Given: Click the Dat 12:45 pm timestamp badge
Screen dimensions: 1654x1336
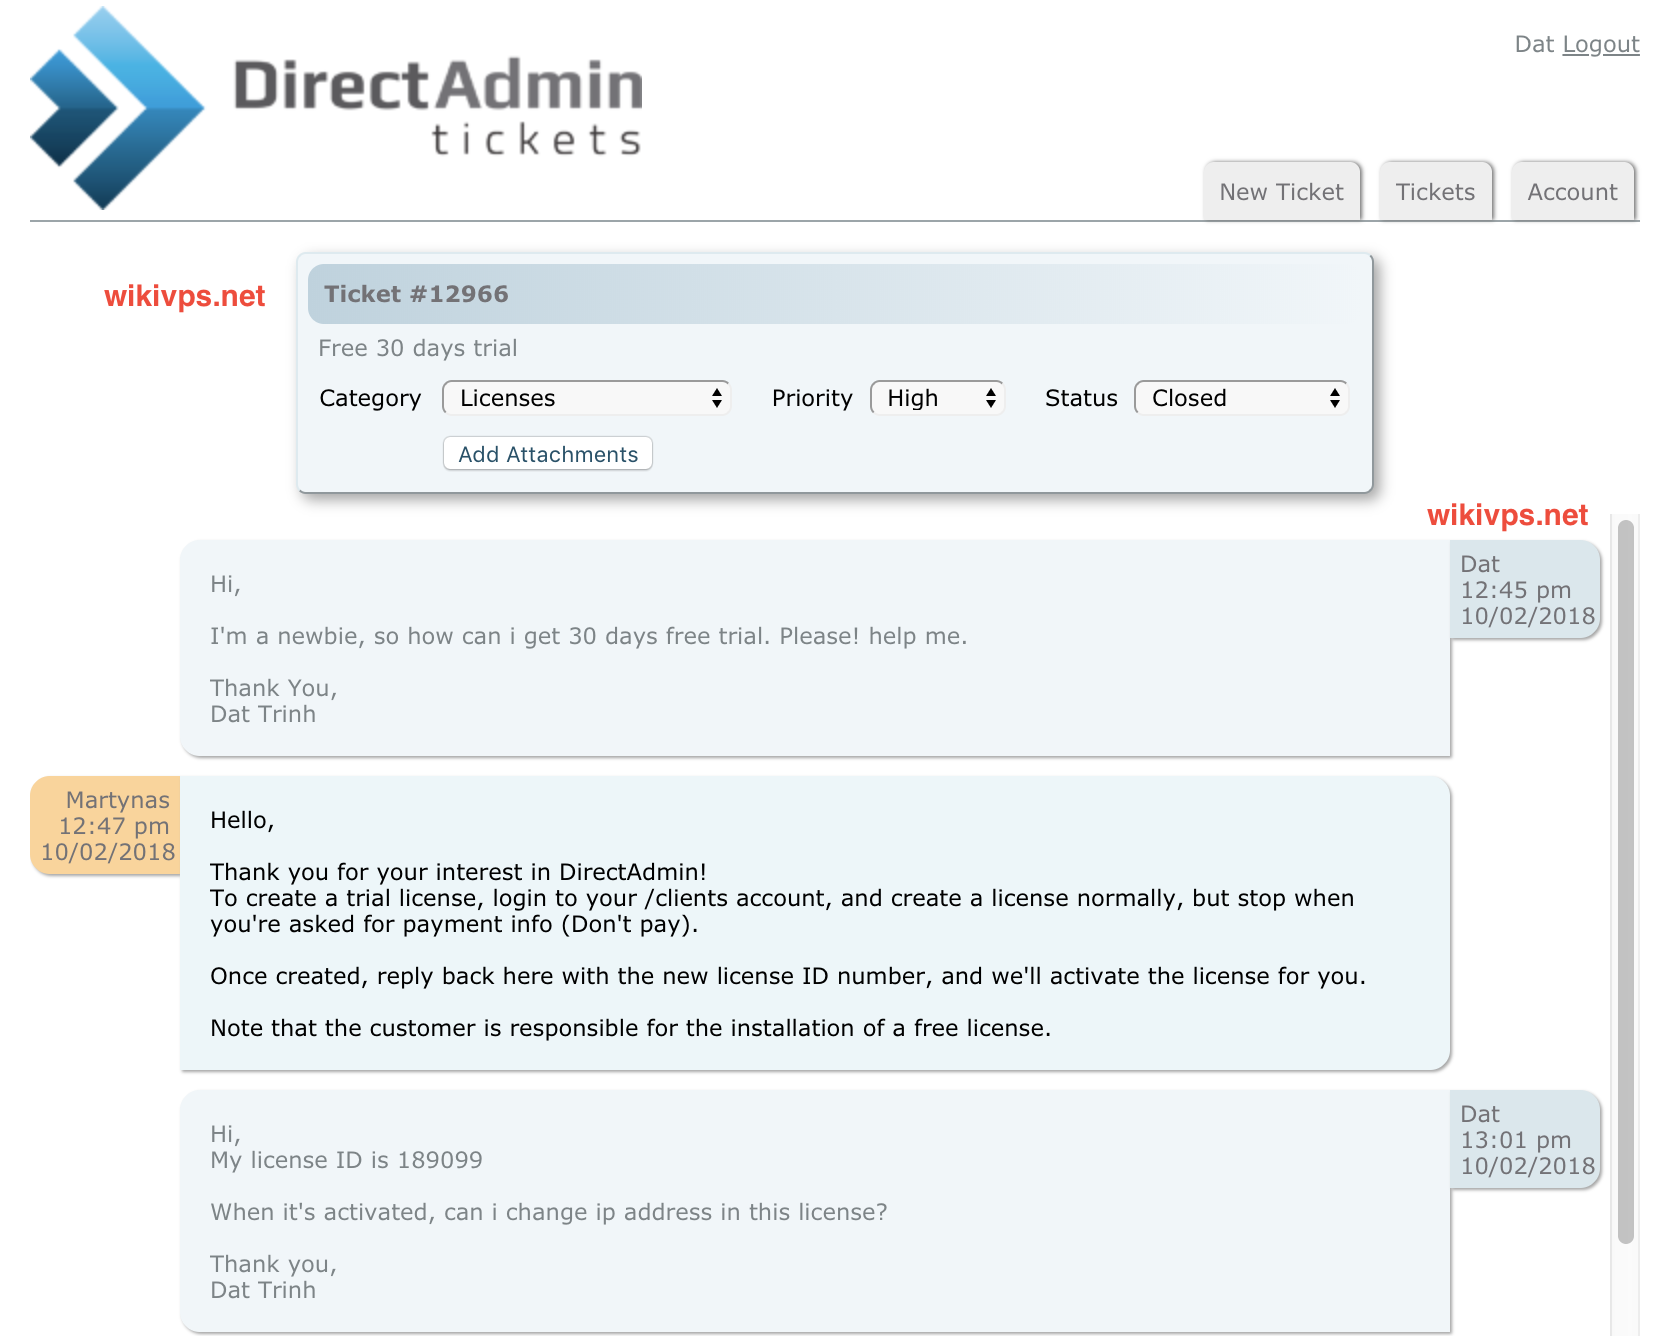Looking at the screenshot, I should pos(1526,590).
